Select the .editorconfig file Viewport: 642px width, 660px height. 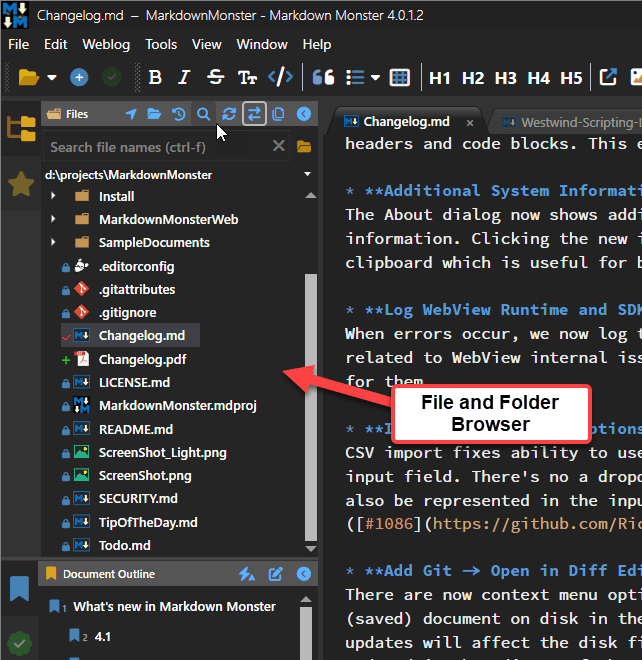[x=136, y=266]
